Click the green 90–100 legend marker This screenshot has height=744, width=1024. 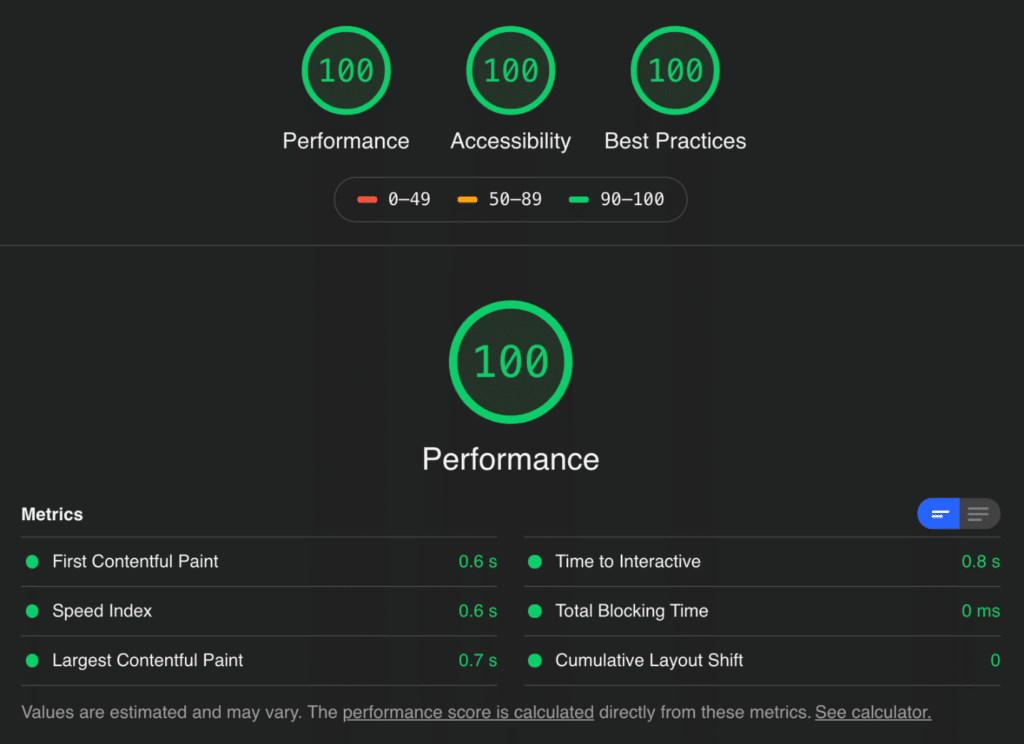point(579,200)
